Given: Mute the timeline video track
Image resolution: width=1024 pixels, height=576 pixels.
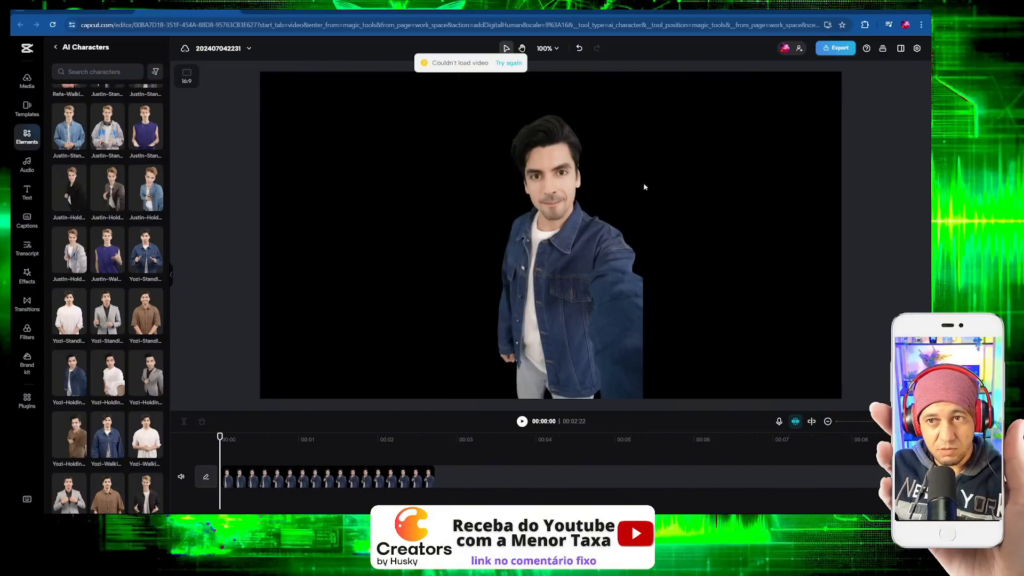Looking at the screenshot, I should [x=181, y=477].
